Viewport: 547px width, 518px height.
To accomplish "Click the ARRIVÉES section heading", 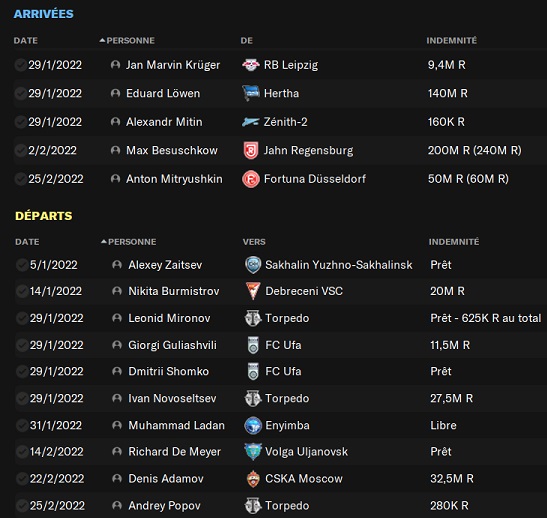I will tap(44, 14).
